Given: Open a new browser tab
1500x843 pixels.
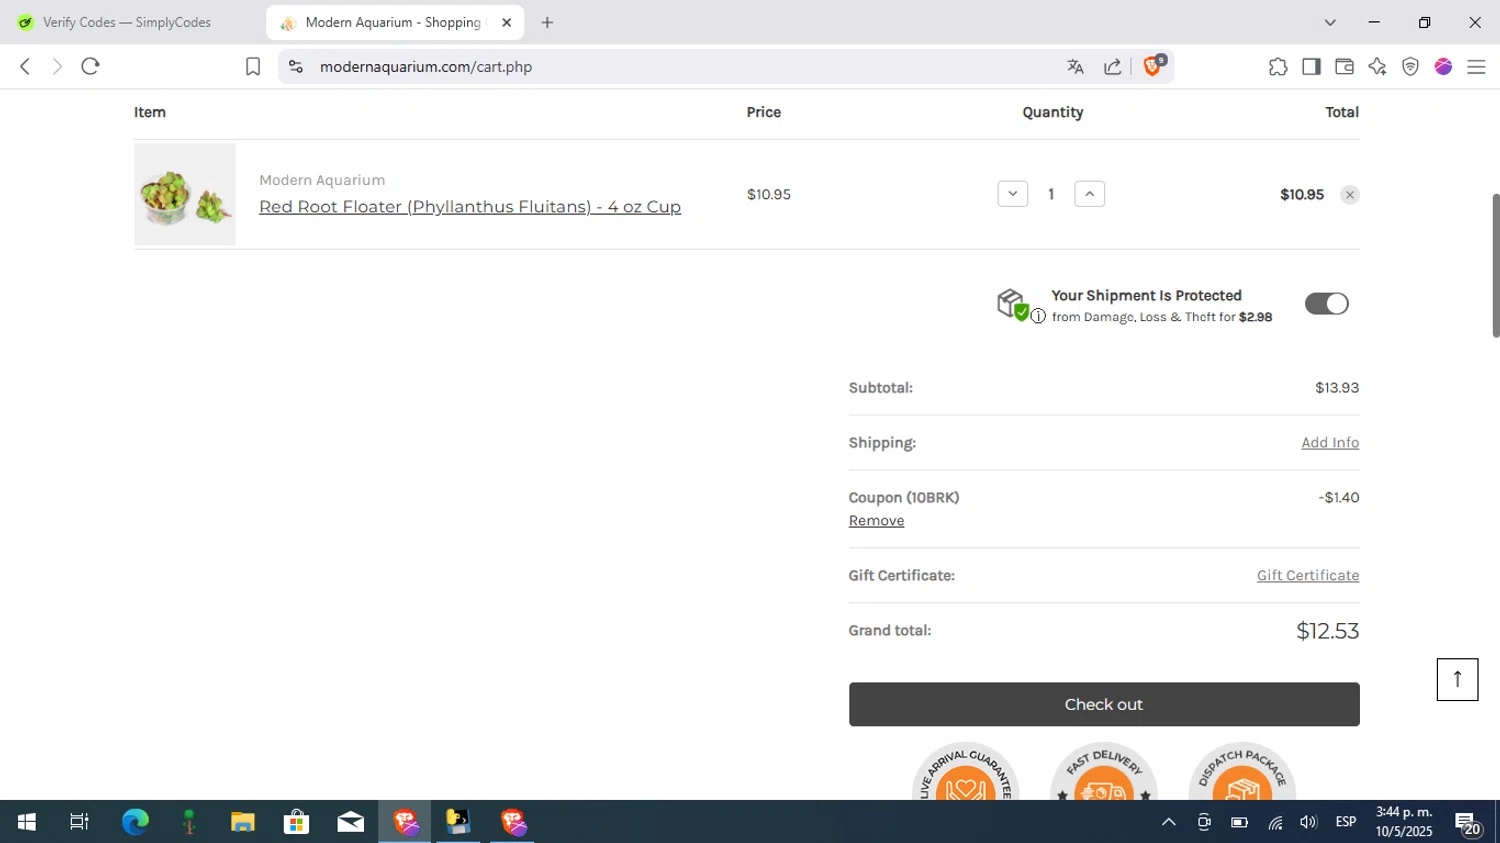Looking at the screenshot, I should (x=547, y=22).
